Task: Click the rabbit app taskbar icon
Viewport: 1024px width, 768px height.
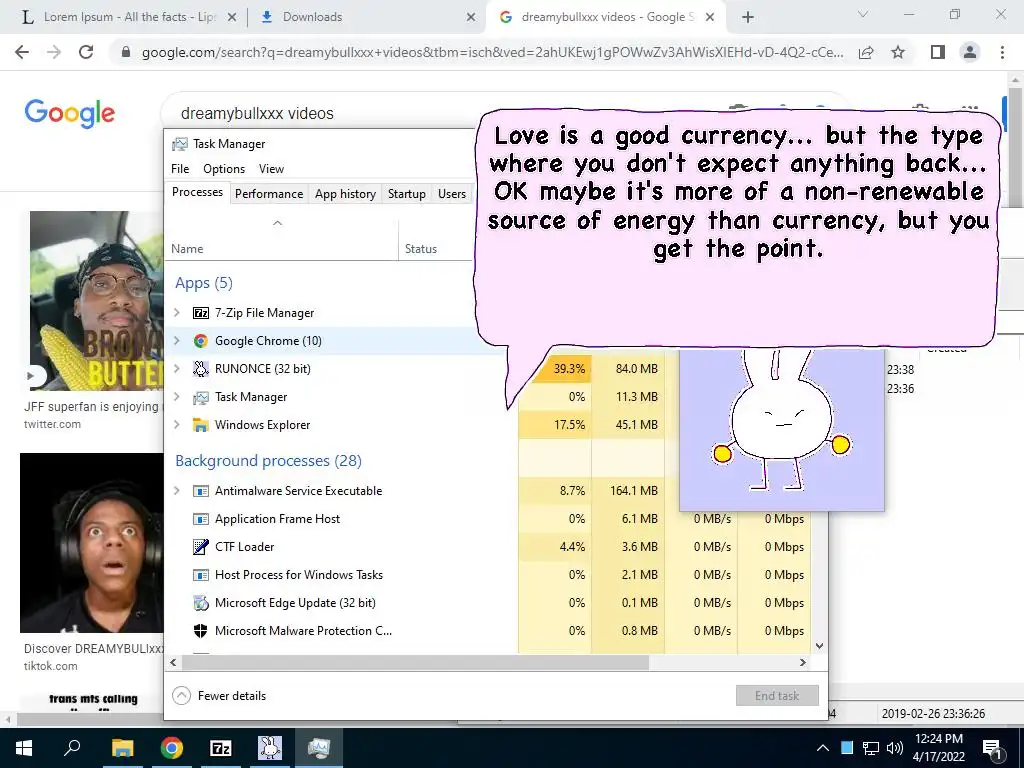Action: 270,748
